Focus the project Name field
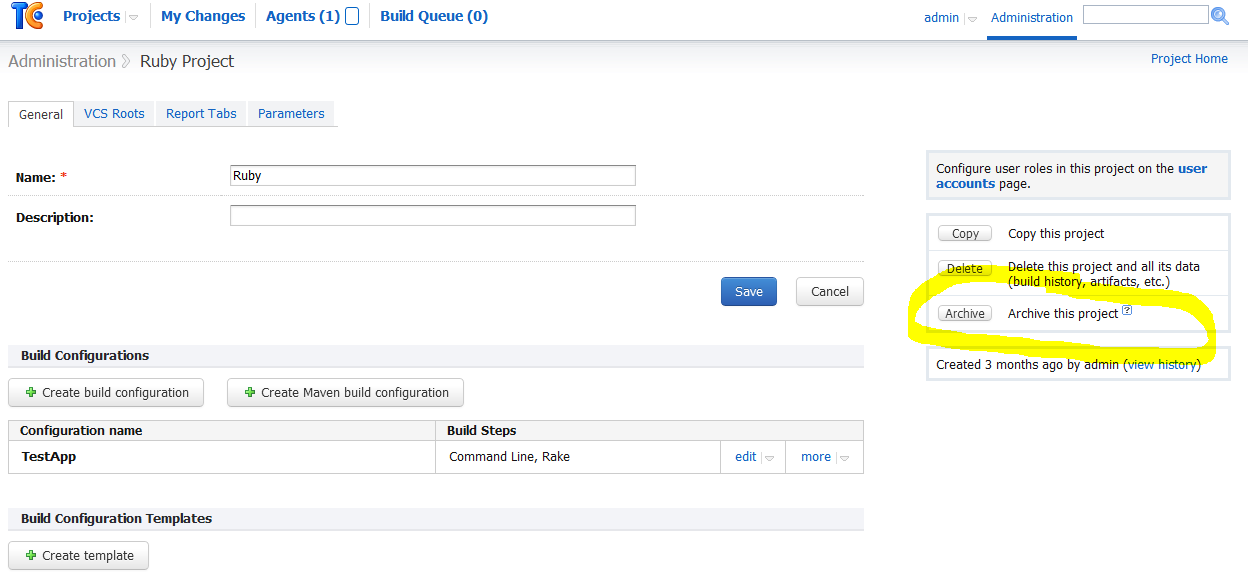This screenshot has width=1248, height=579. click(x=433, y=176)
